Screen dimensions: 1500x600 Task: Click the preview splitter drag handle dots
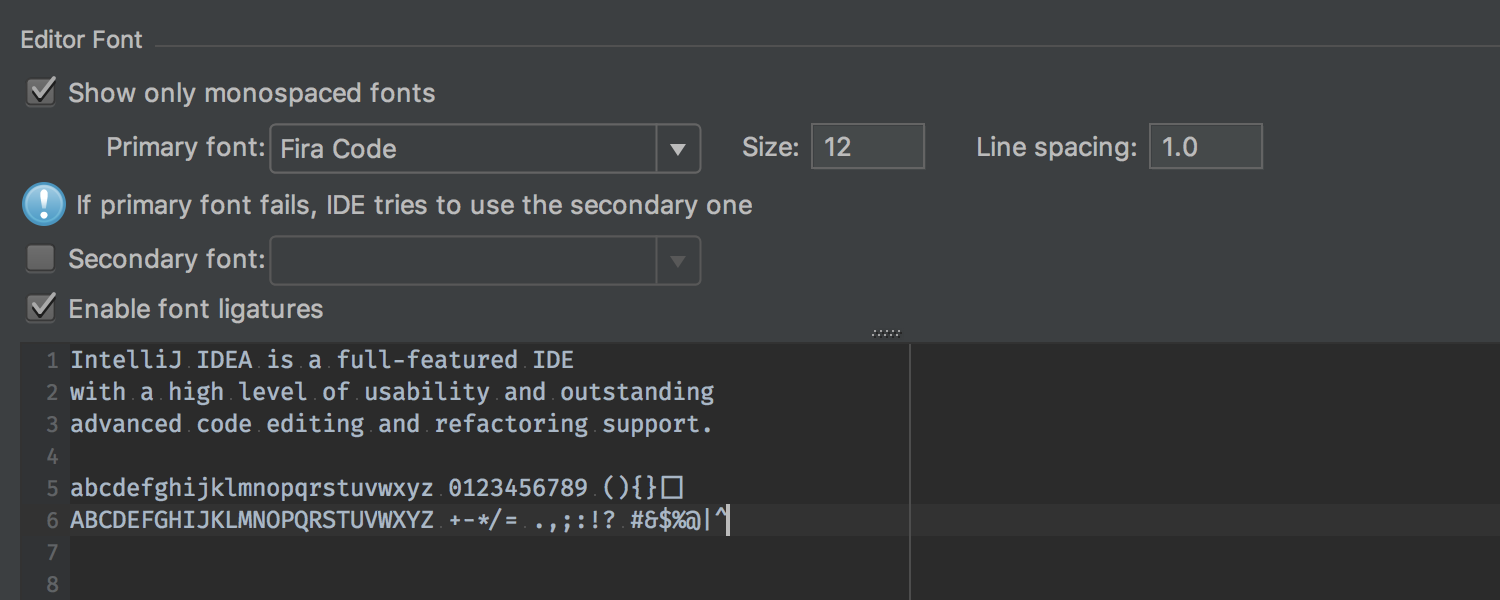[x=886, y=334]
